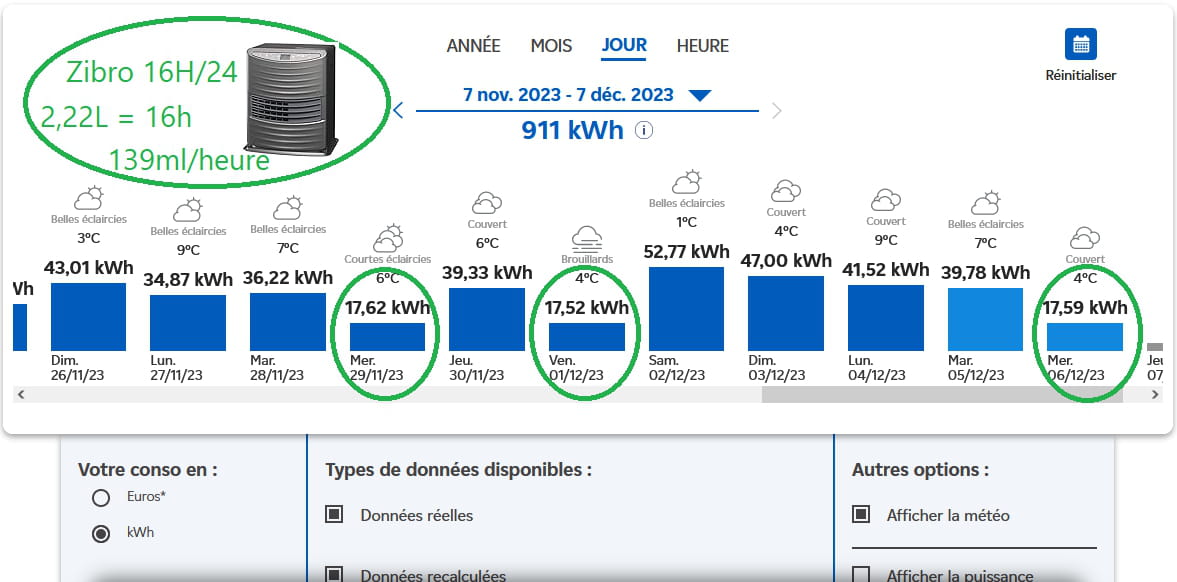Switch to the ANNÉE tab
Viewport: 1177px width, 582px height.
pos(473,46)
